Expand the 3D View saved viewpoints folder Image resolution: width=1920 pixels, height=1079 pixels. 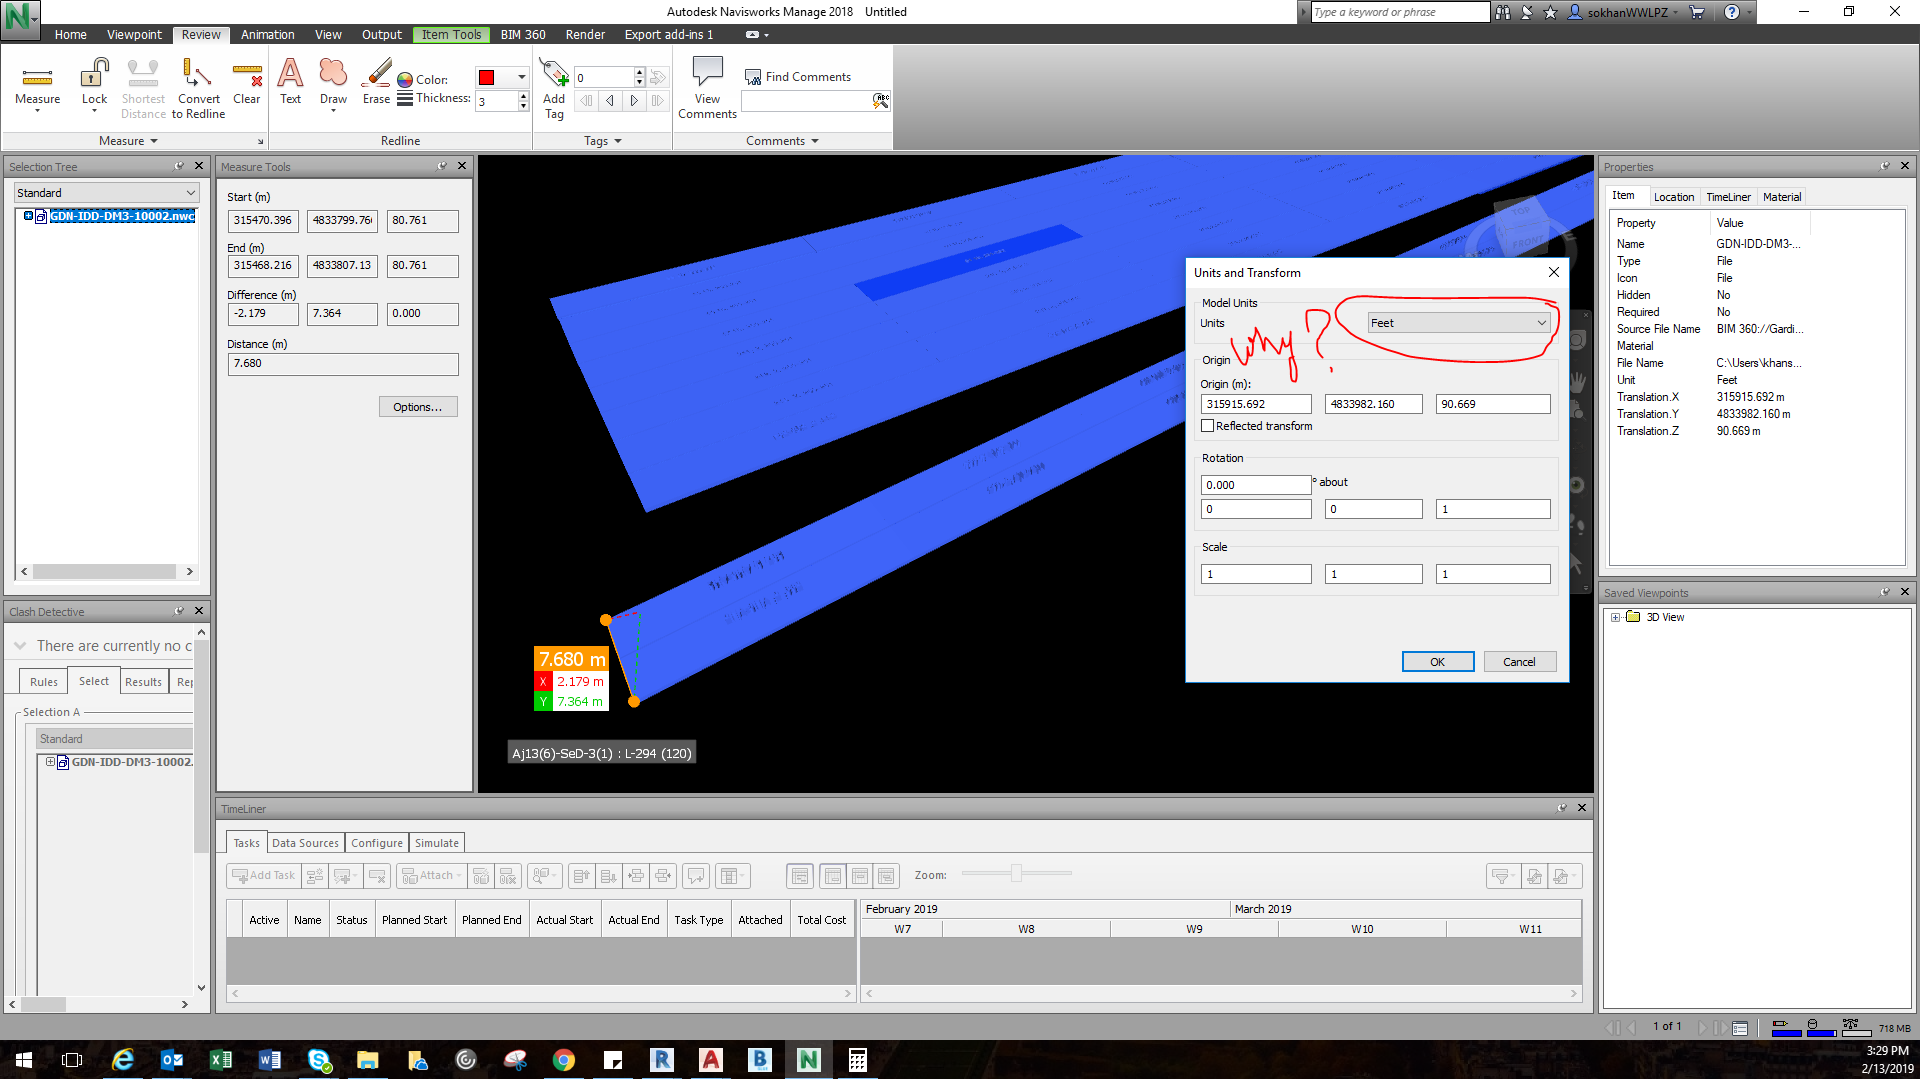(1615, 618)
